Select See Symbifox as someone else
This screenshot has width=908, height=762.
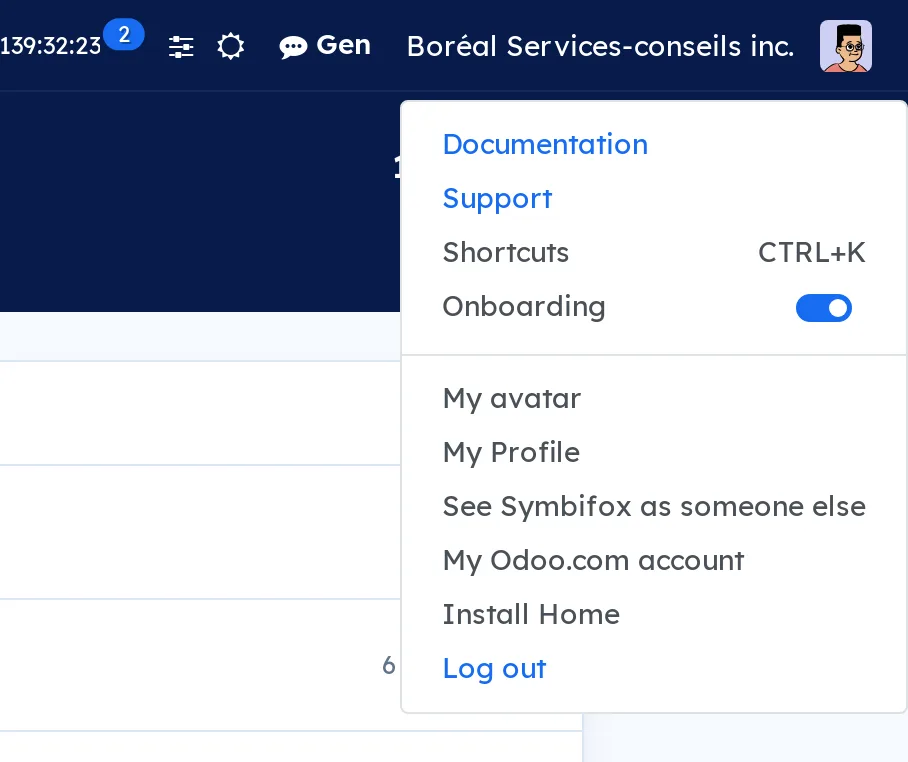click(654, 507)
